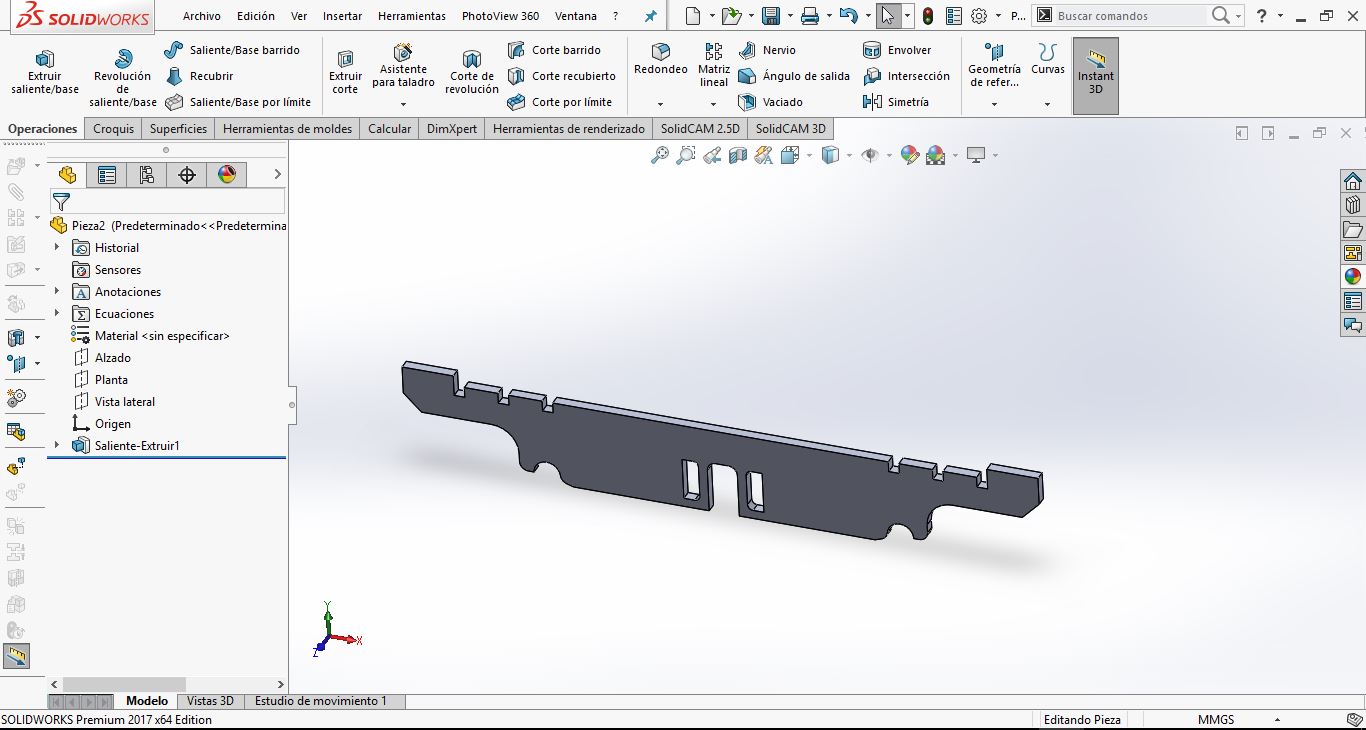Select the Origen tree item
This screenshot has height=730, width=1366.
coord(113,423)
